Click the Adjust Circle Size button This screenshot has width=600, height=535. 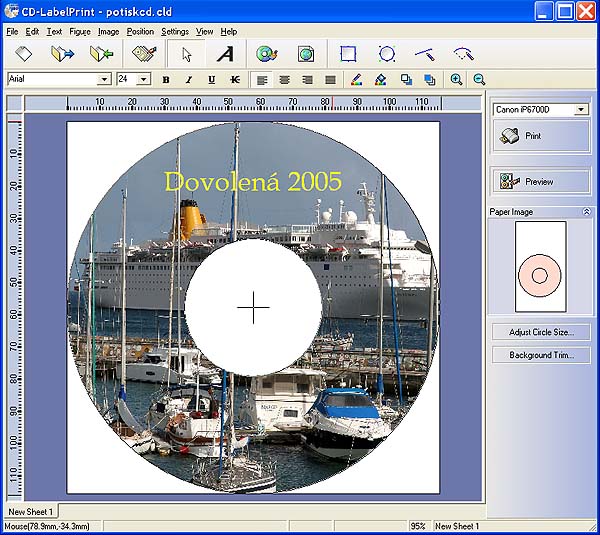[541, 332]
